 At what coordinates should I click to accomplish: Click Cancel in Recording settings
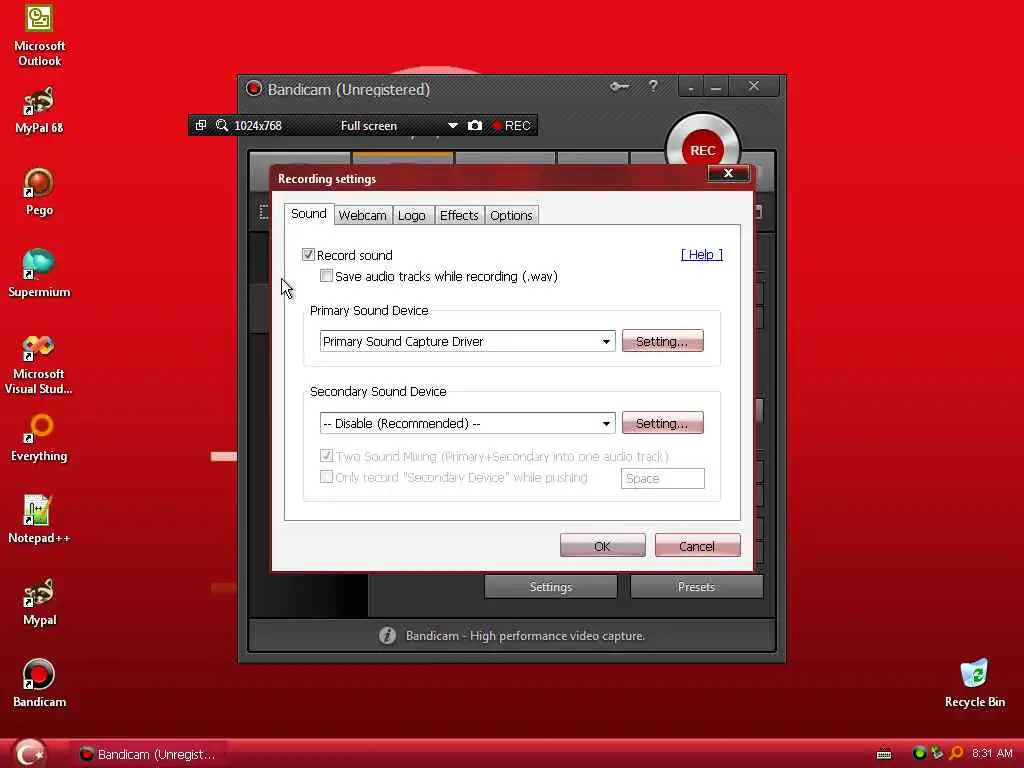point(697,546)
